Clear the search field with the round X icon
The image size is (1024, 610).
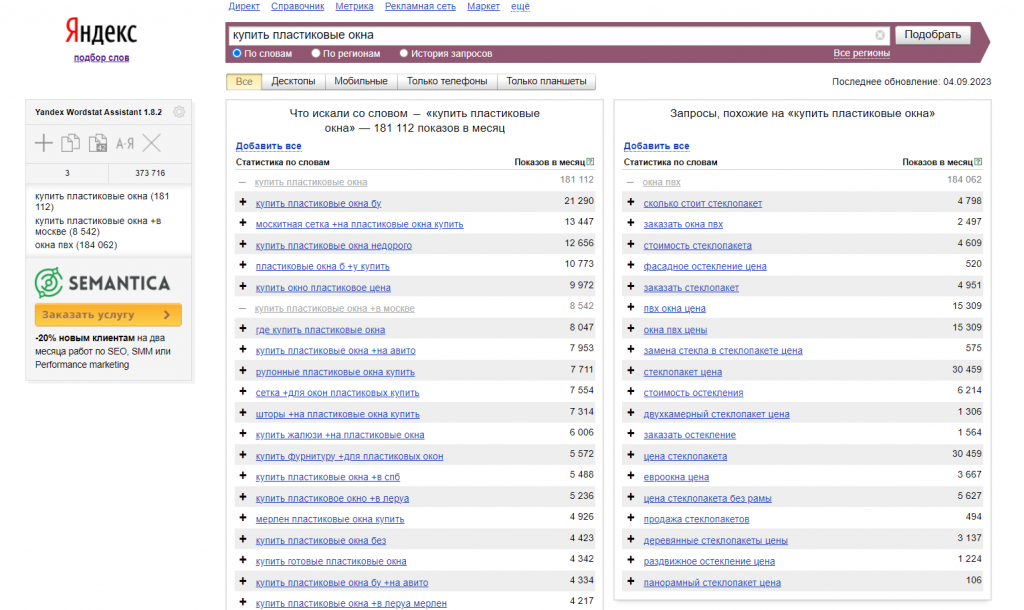(x=880, y=35)
